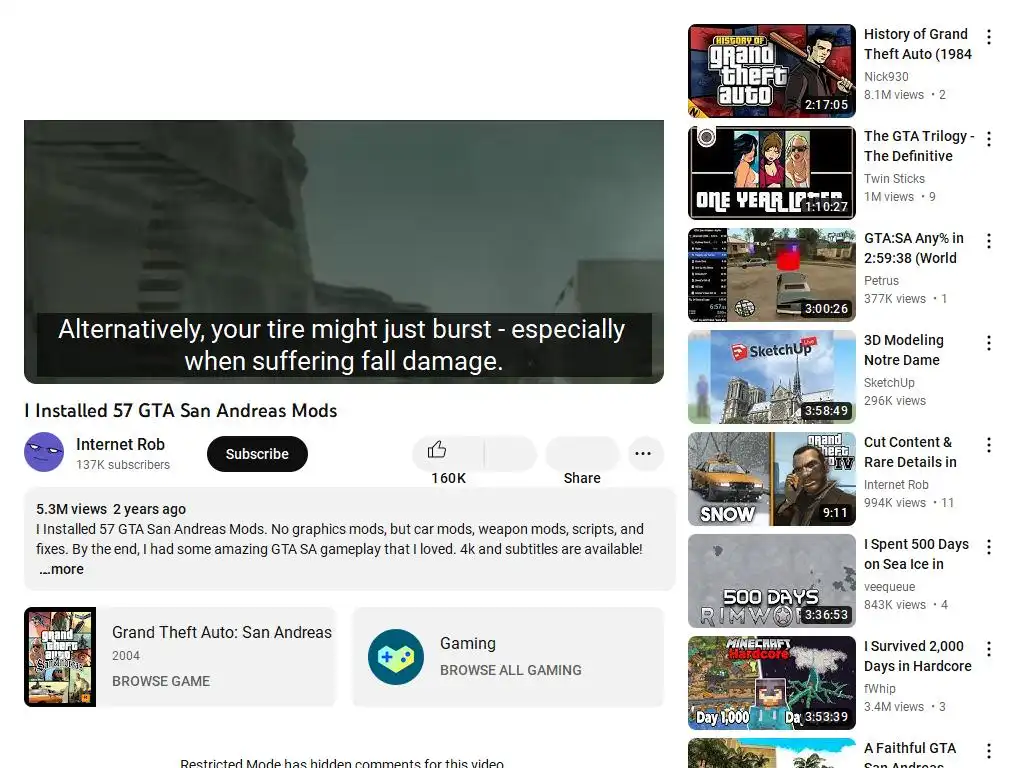Open video title I Survived 2,000 Days in Hardcore
The height and width of the screenshot is (768, 1024).
[918, 656]
